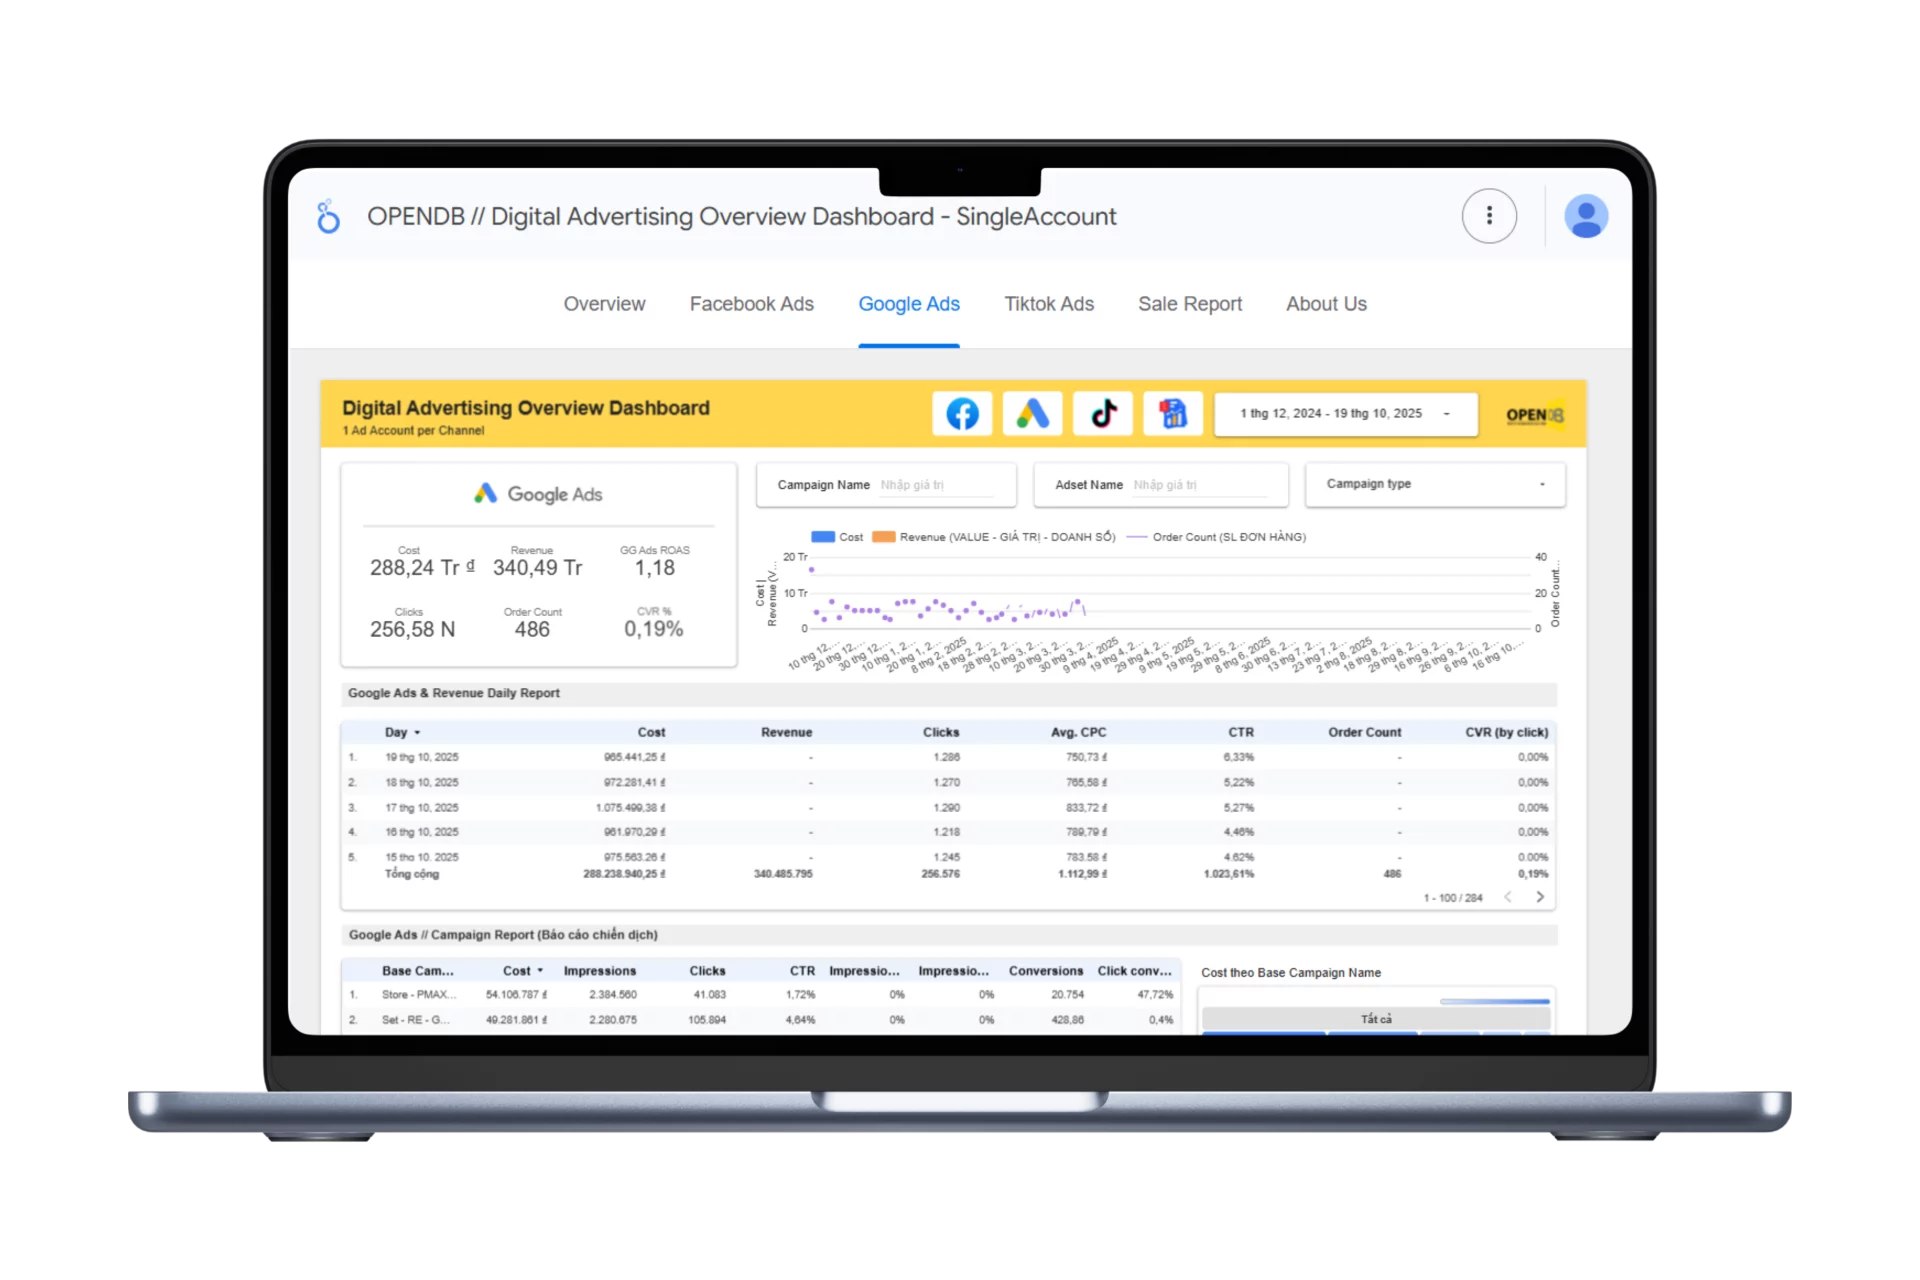Click the sales report store icon
The image size is (1920, 1280).
click(1173, 414)
